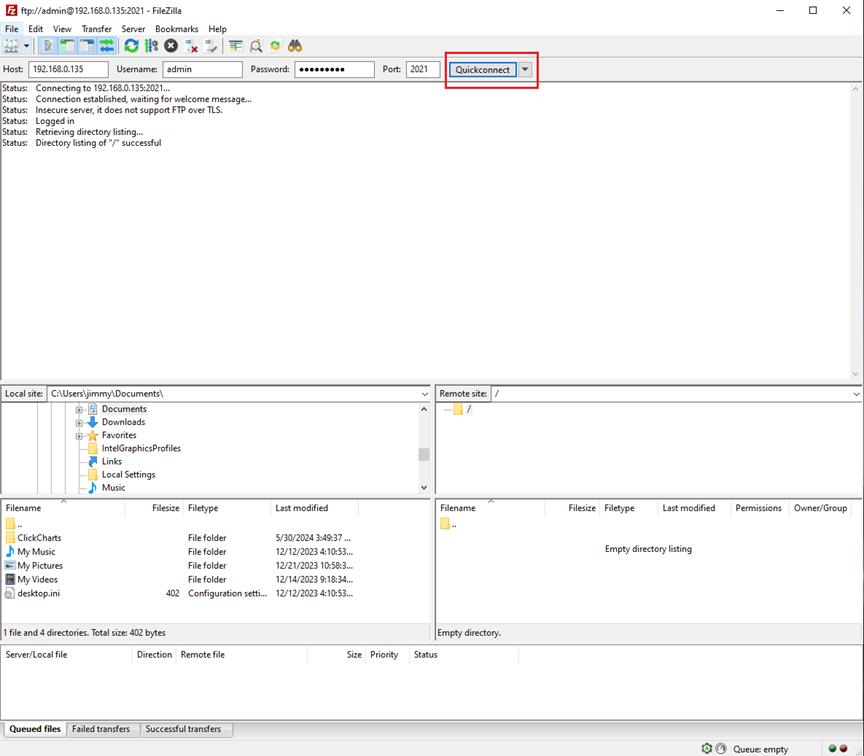Open the Remote site path dropdown

point(856,394)
